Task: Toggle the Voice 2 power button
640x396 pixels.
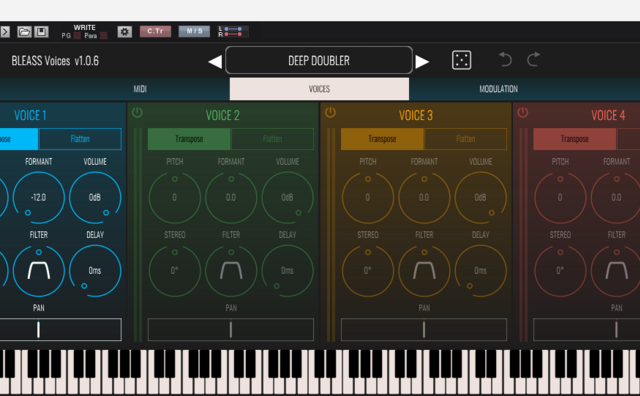Action: (x=137, y=112)
